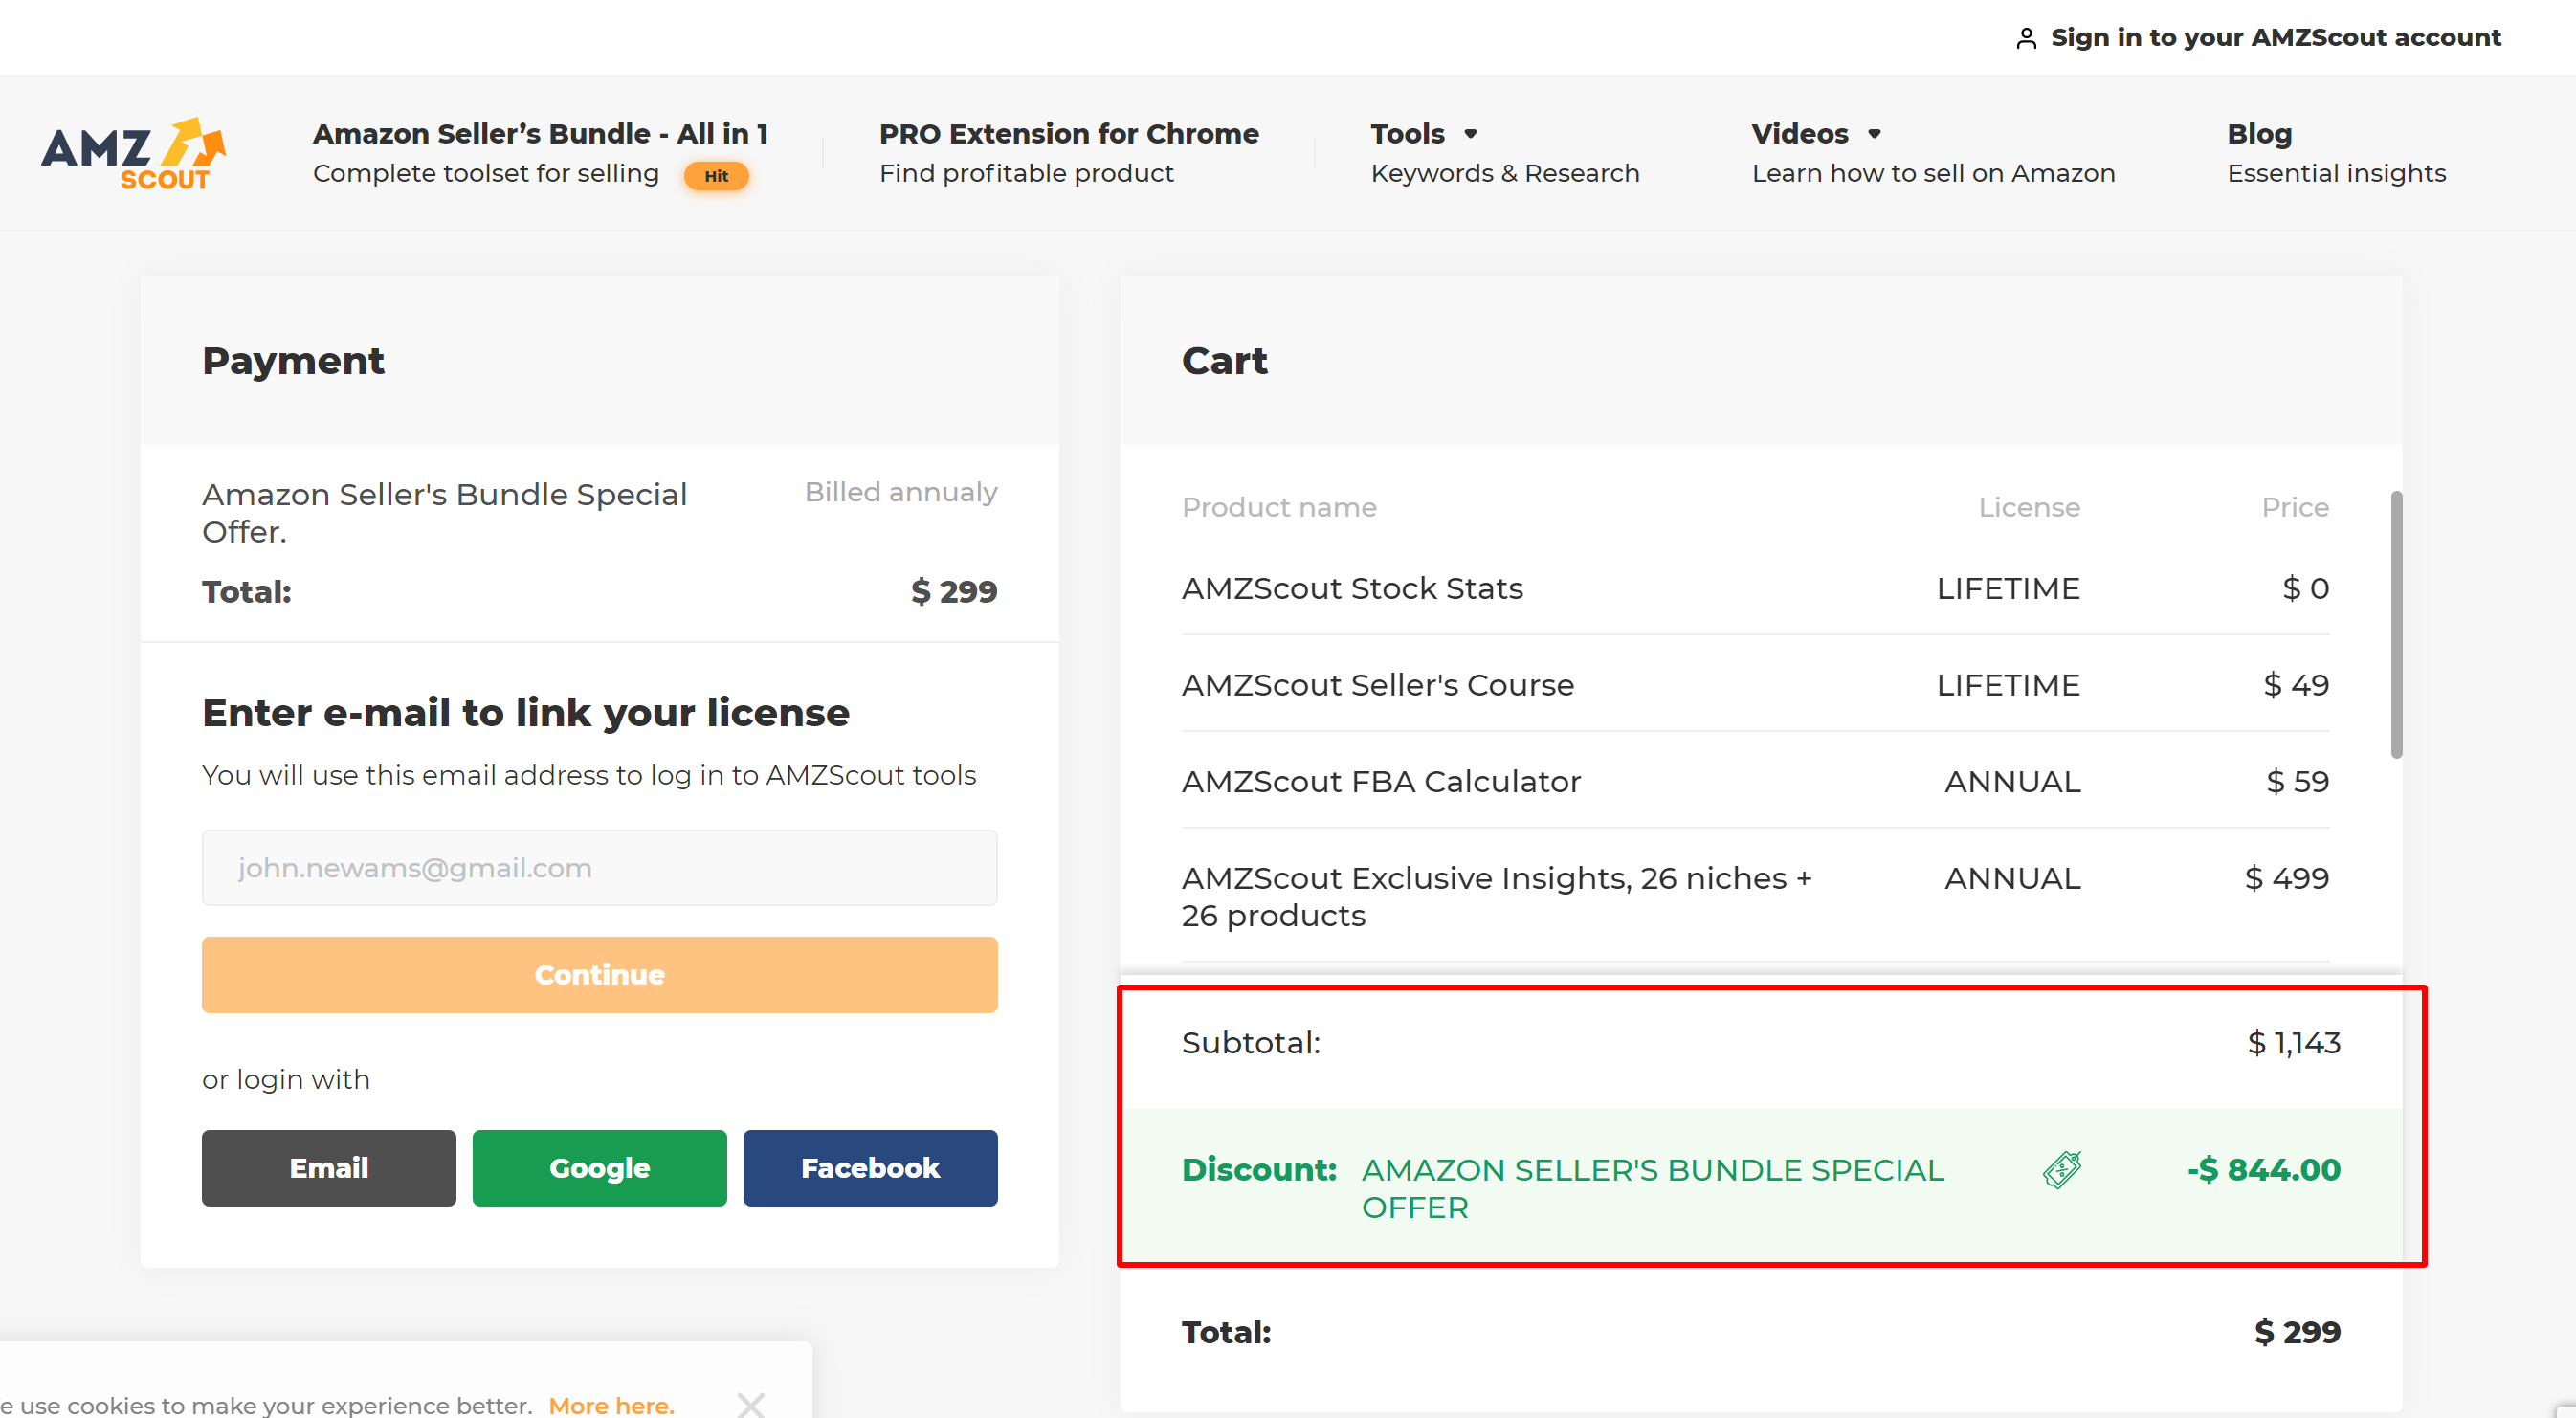Expand the Videos dropdown arrow

click(1874, 134)
